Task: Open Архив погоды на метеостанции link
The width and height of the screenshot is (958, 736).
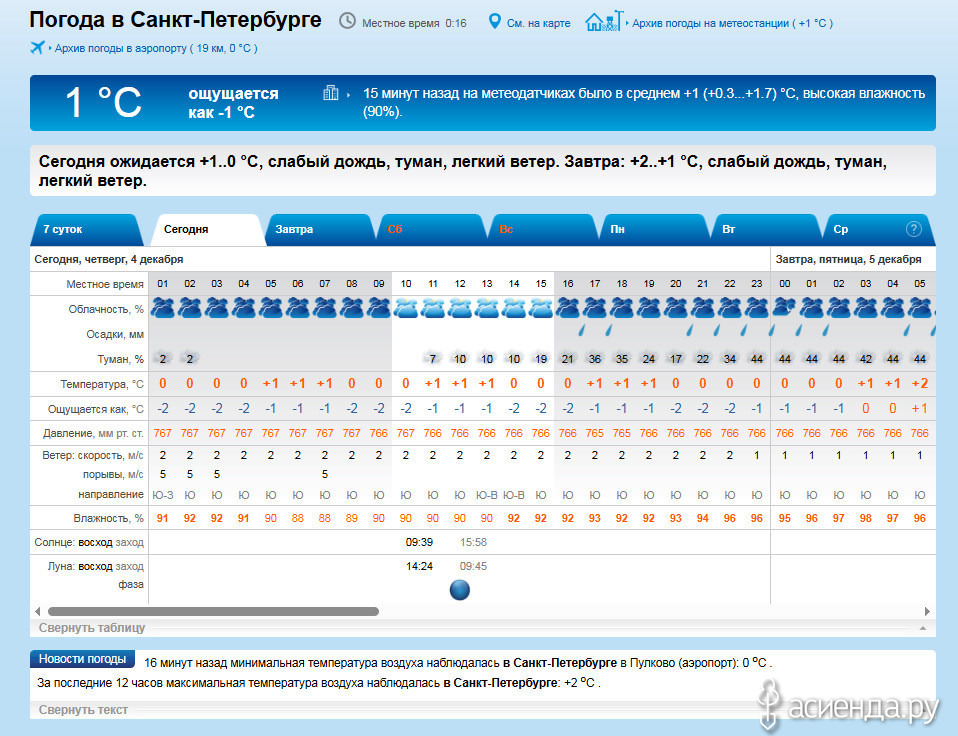Action: 732,23
